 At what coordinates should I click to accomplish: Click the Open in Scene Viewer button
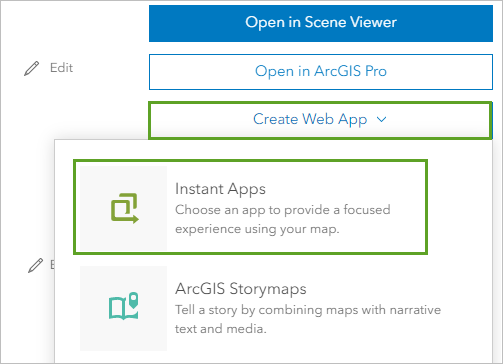(321, 23)
